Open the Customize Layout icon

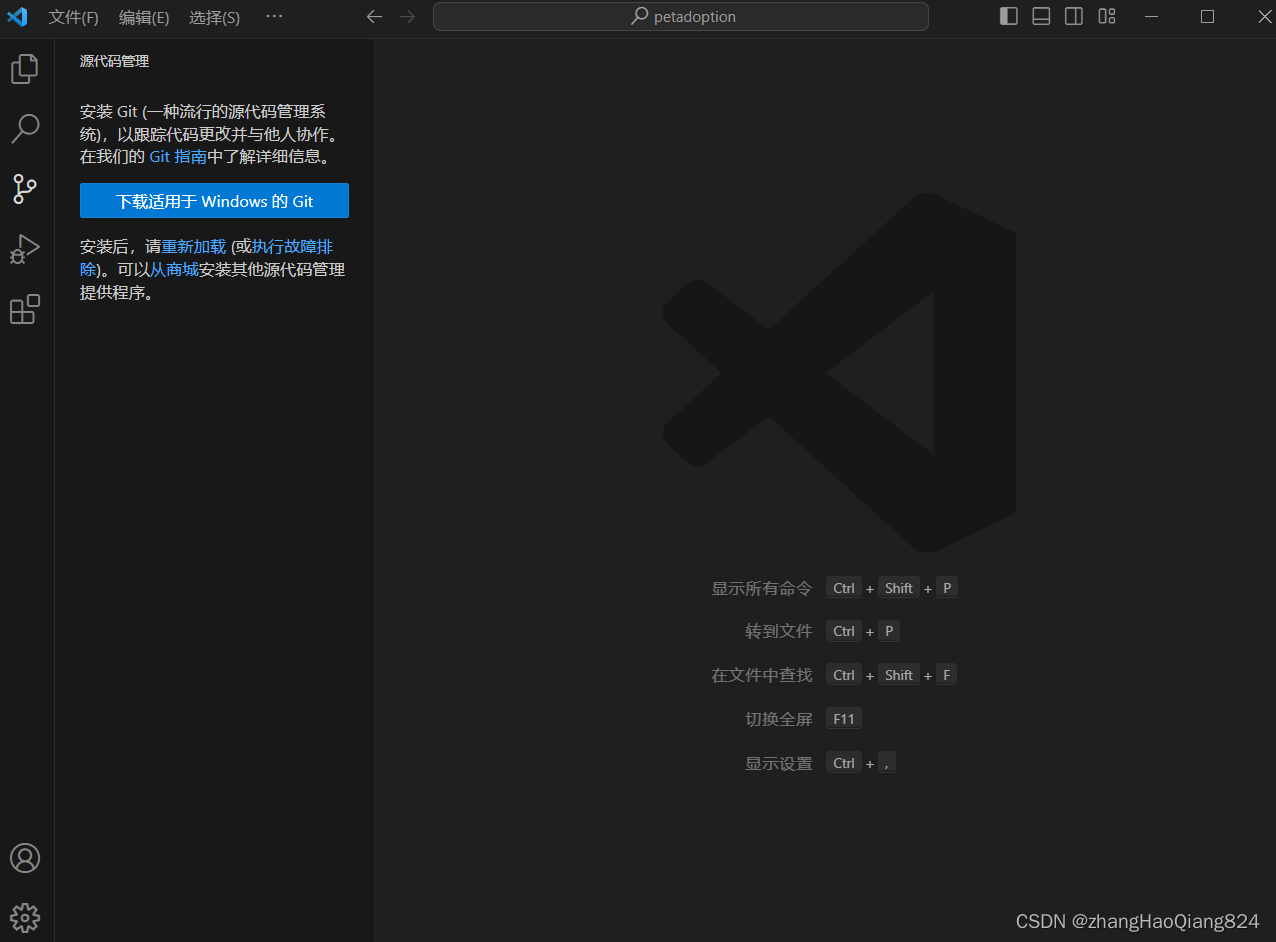click(1107, 16)
